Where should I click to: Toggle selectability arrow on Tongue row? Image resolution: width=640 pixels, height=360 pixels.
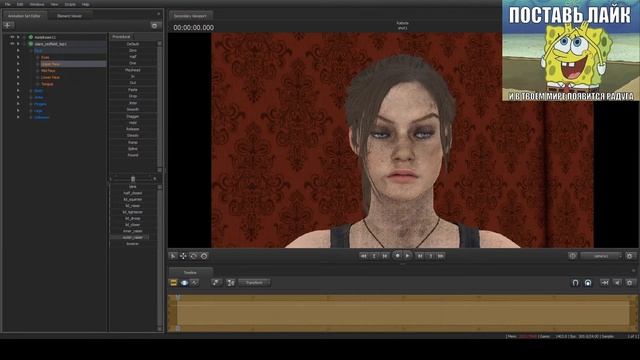(x=18, y=84)
